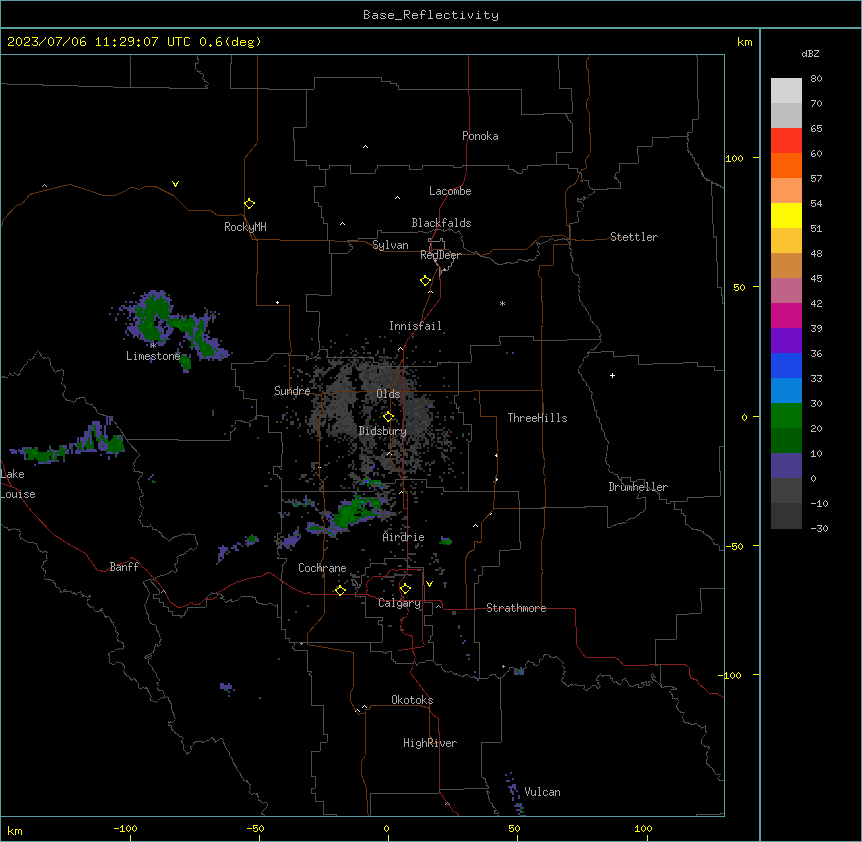The height and width of the screenshot is (842, 862).
Task: Click the yellow diamond marker south of Cochrane
Action: pos(340,590)
